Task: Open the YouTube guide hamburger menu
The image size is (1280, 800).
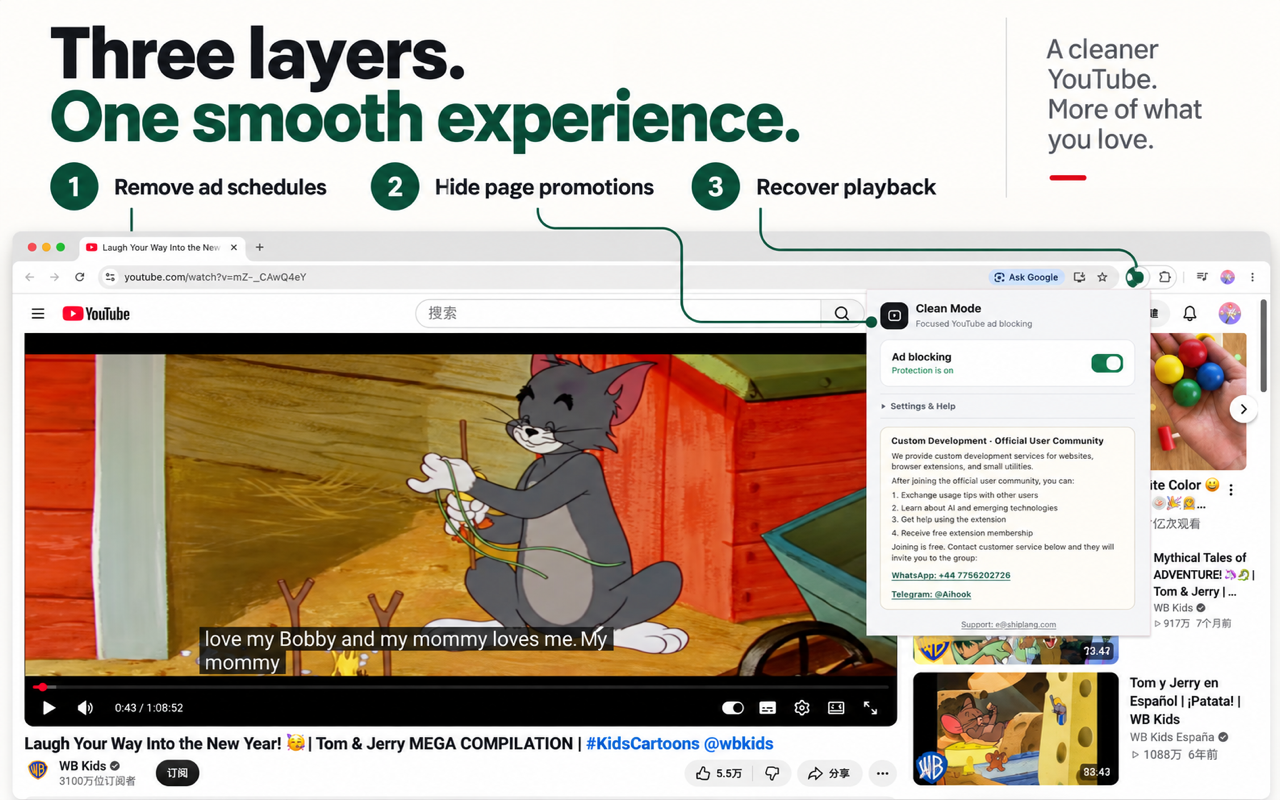Action: click(38, 314)
